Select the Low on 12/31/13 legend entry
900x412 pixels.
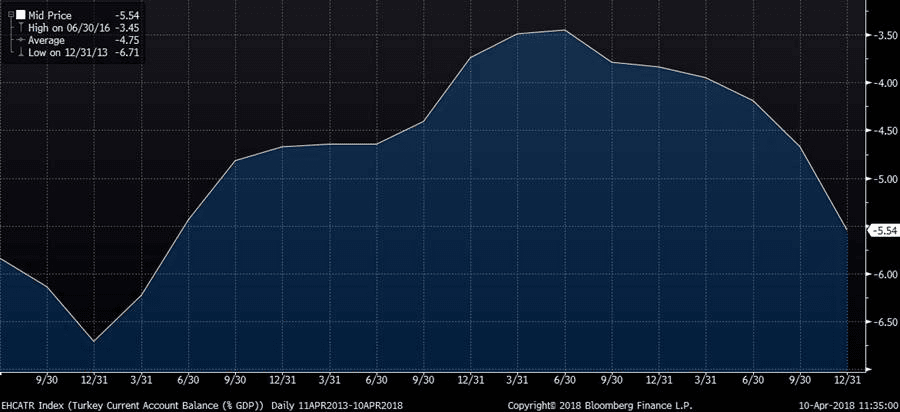(64, 52)
